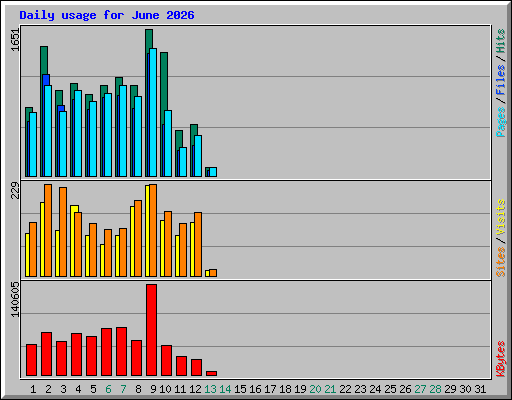Screen dimensions: 512x400
Task: Click green weekend day label 14
Action: pyautogui.click(x=225, y=389)
